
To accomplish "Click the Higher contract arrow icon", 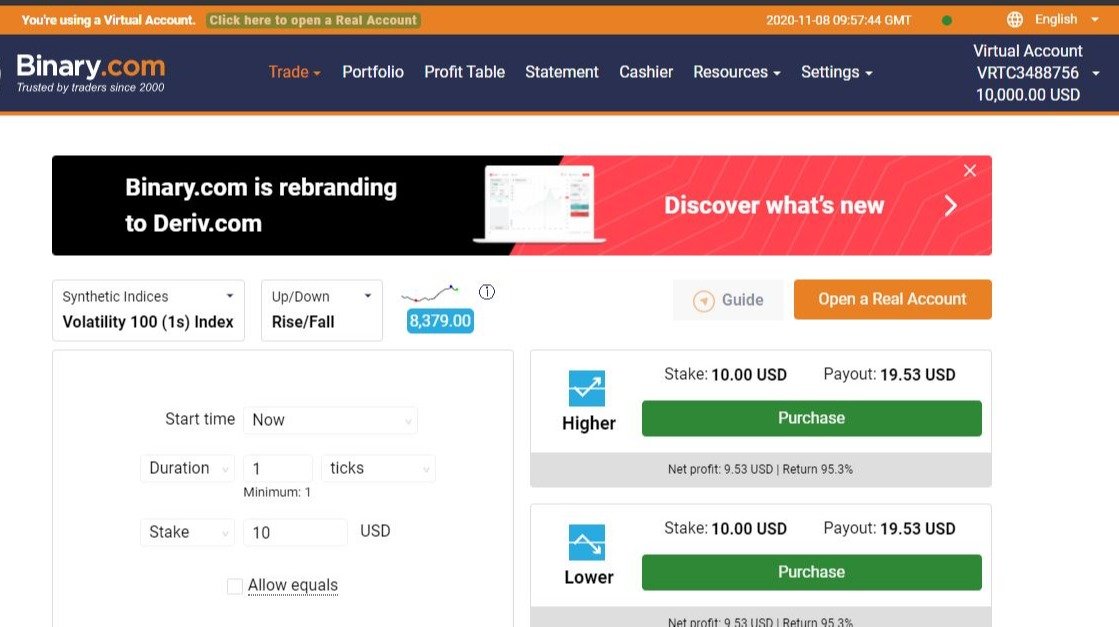I will (x=587, y=389).
